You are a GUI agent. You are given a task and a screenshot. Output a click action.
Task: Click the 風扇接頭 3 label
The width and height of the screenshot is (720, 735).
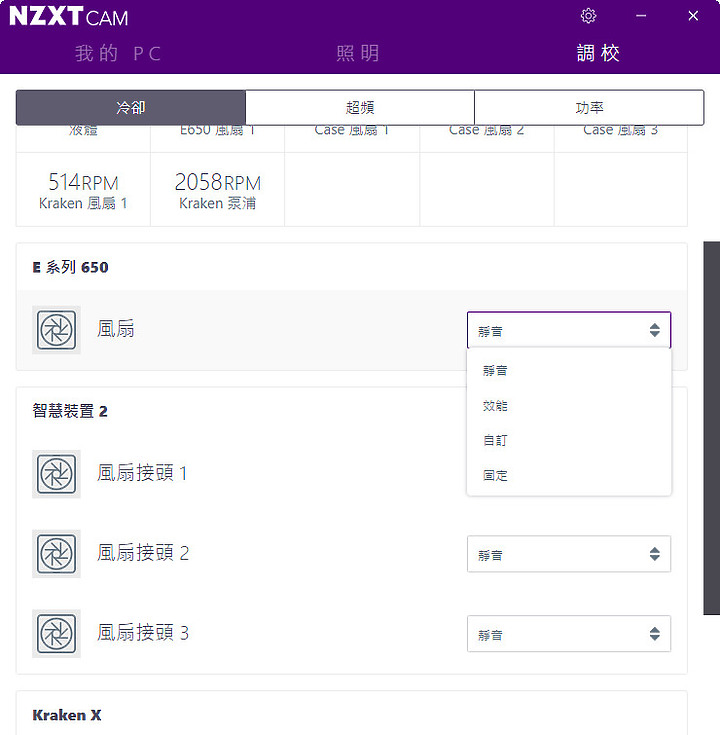click(x=143, y=633)
